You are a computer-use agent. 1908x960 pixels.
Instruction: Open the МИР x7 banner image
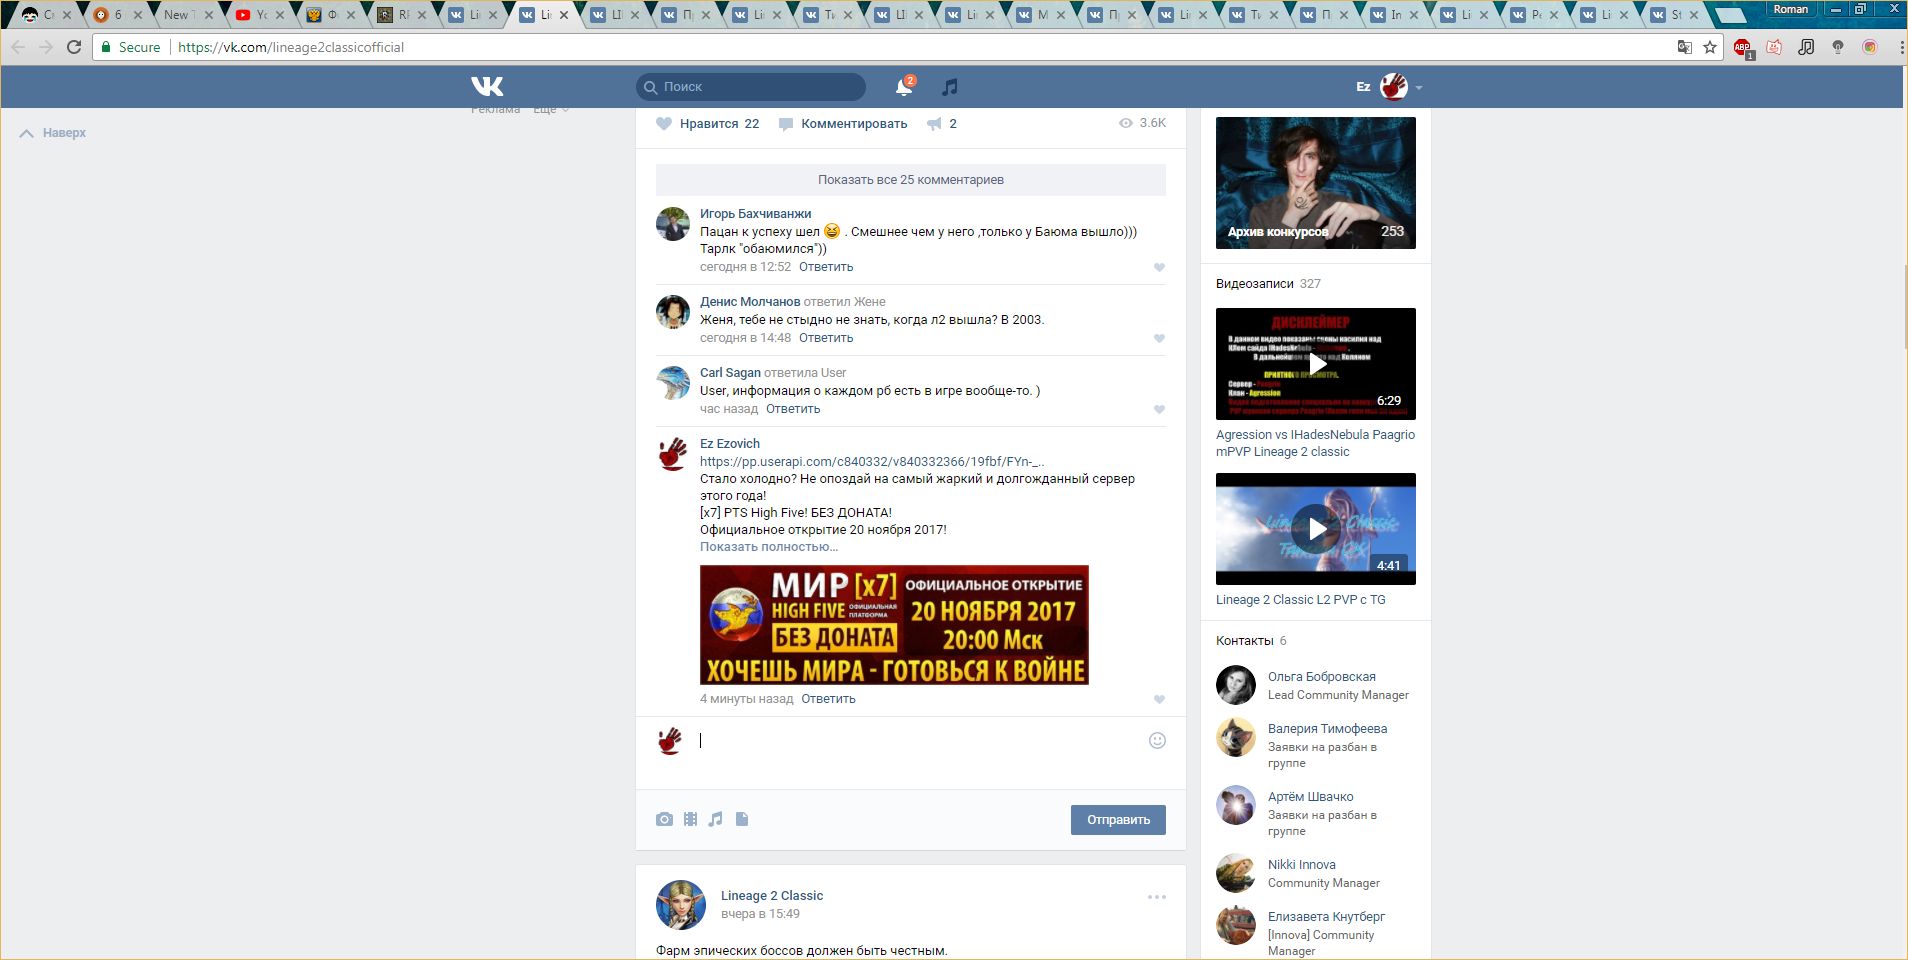click(894, 625)
